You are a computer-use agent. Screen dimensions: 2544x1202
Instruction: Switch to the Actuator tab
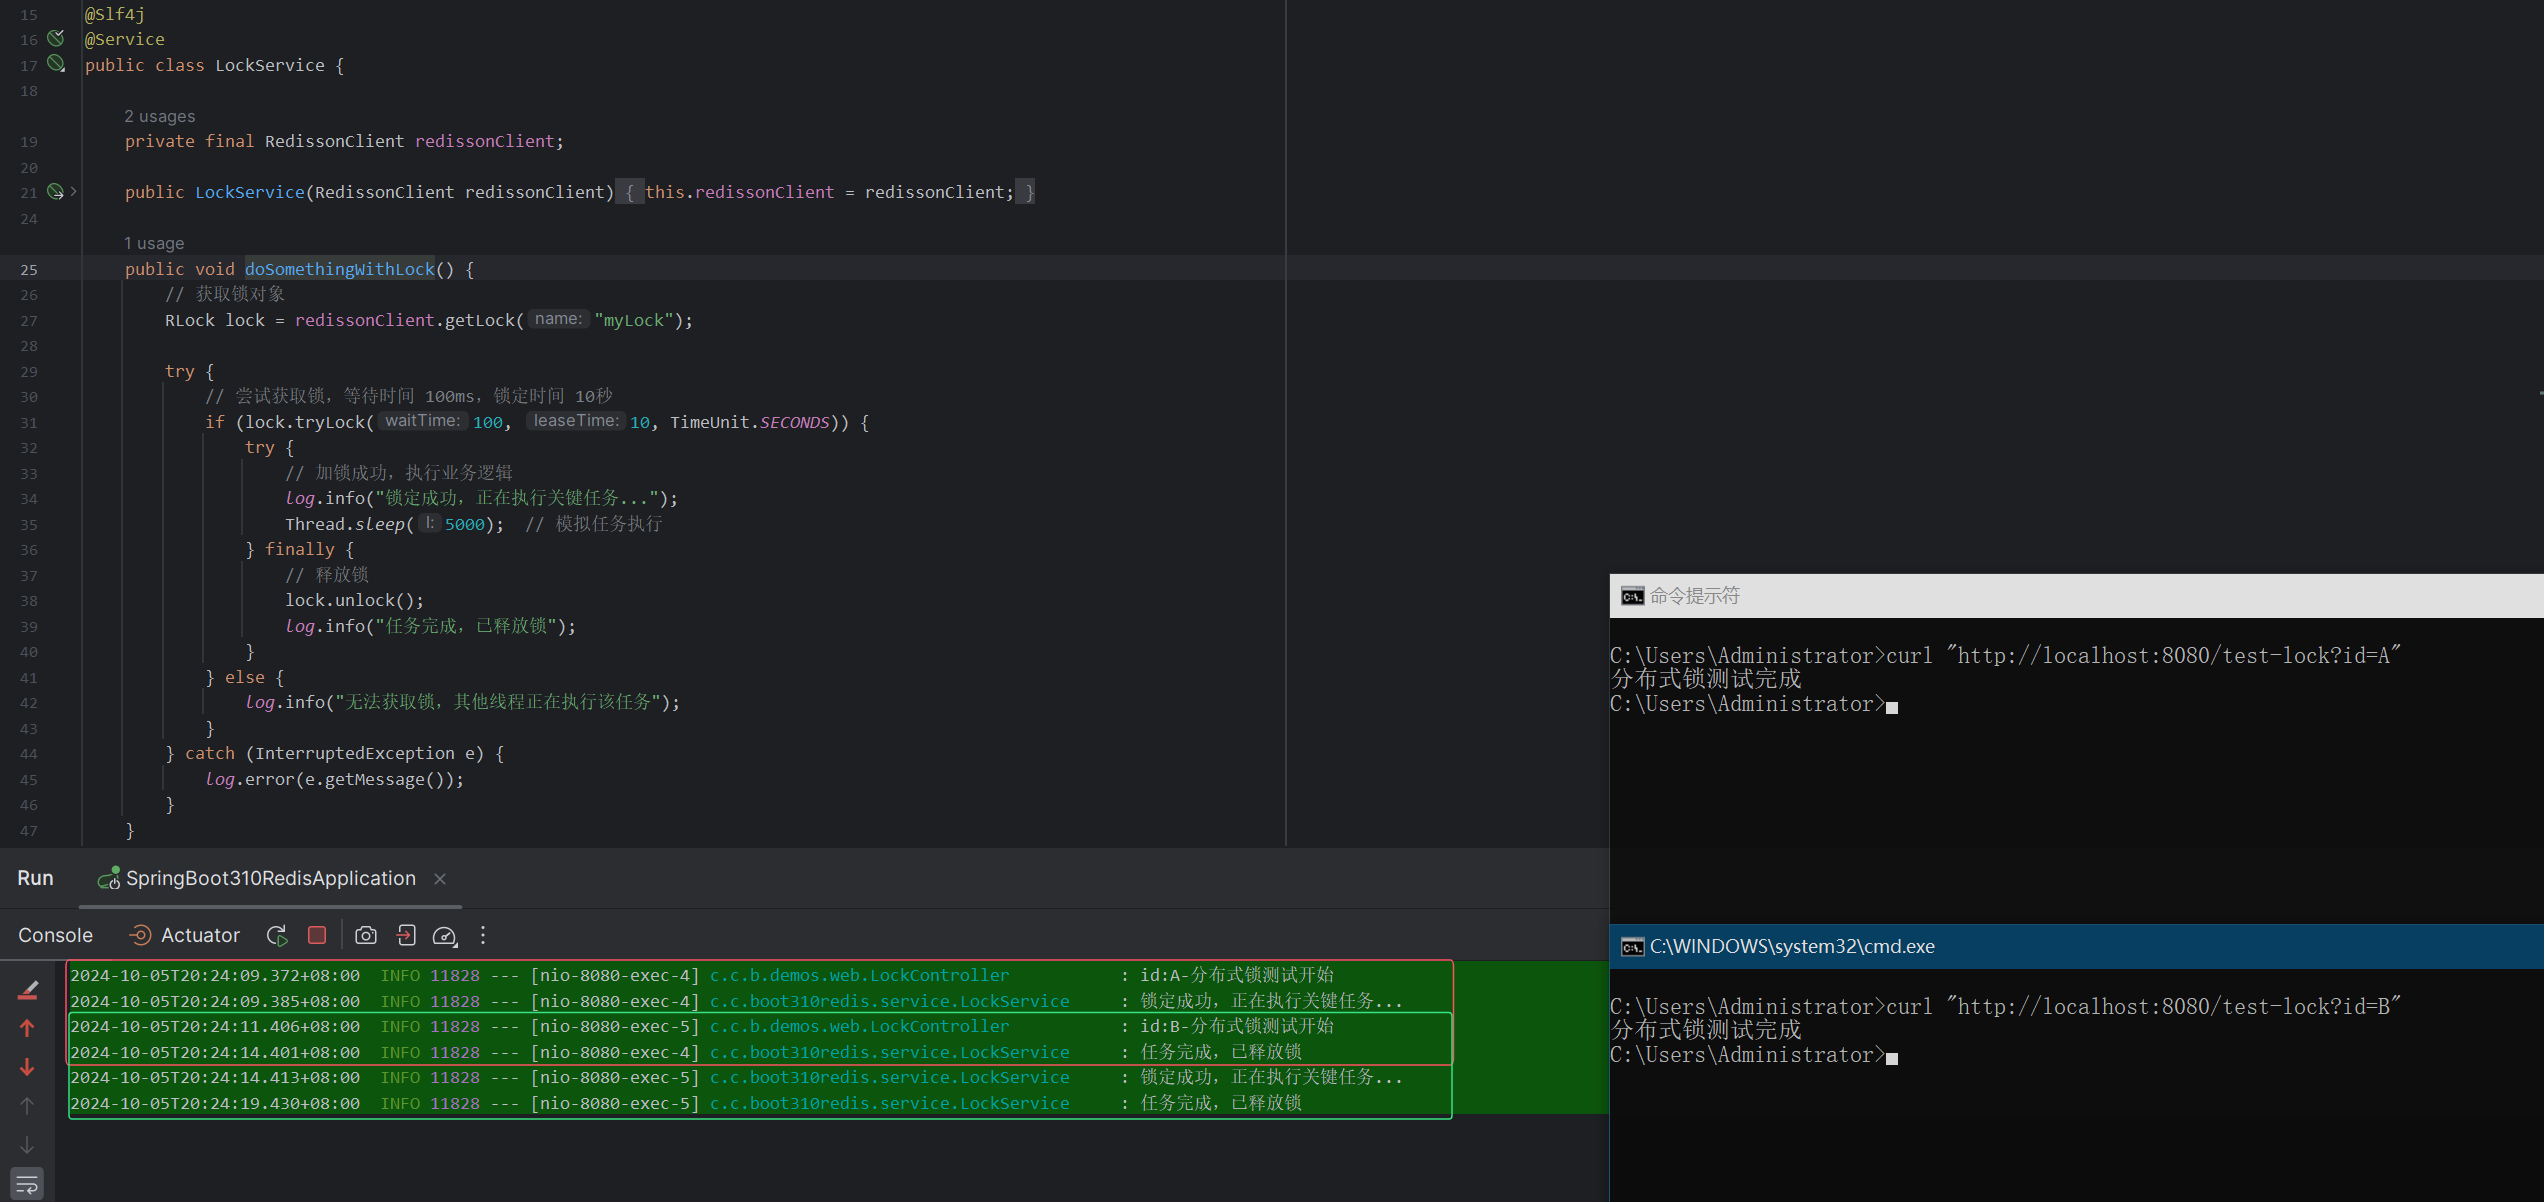point(185,935)
